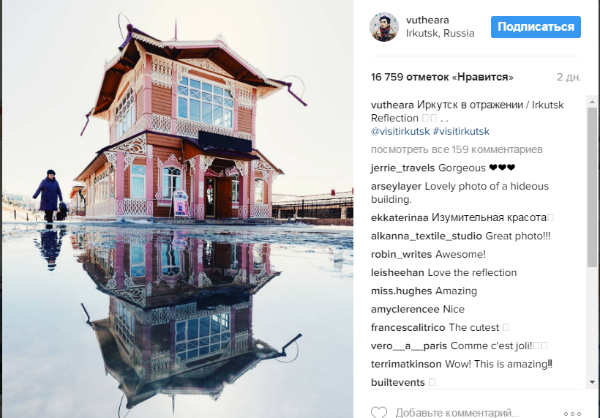Open builtevents commenter profile
This screenshot has height=418, width=600.
398,382
